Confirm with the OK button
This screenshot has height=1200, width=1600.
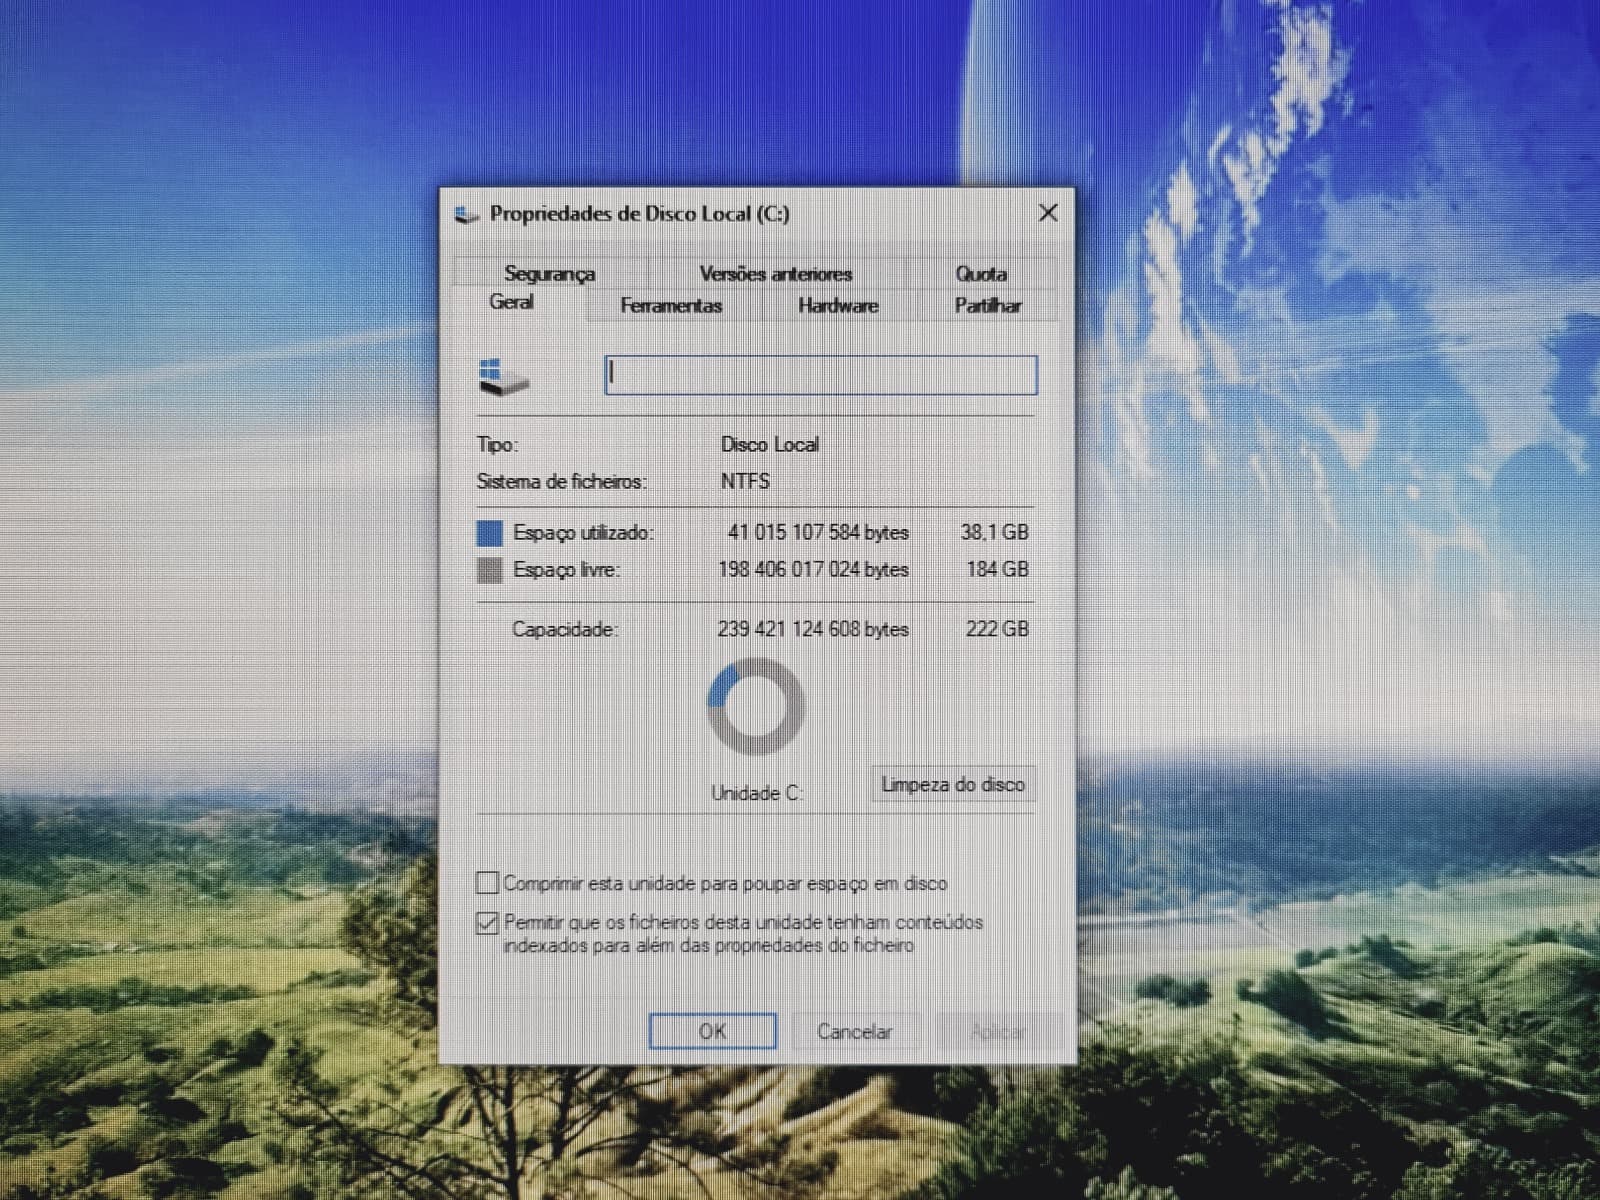coord(713,1031)
